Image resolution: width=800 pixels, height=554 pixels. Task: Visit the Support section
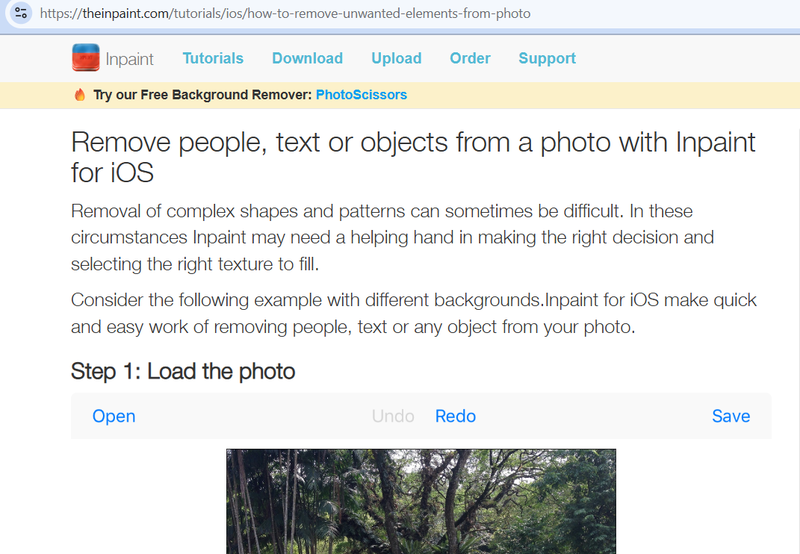tap(547, 58)
